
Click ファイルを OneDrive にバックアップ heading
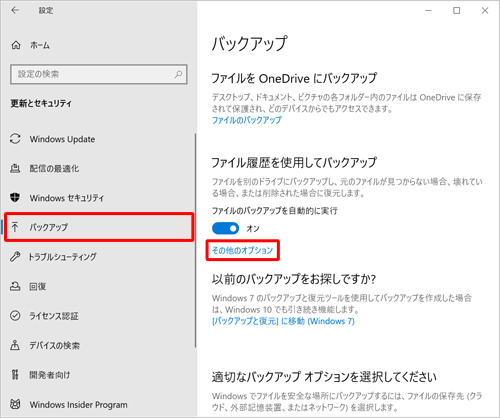click(294, 78)
